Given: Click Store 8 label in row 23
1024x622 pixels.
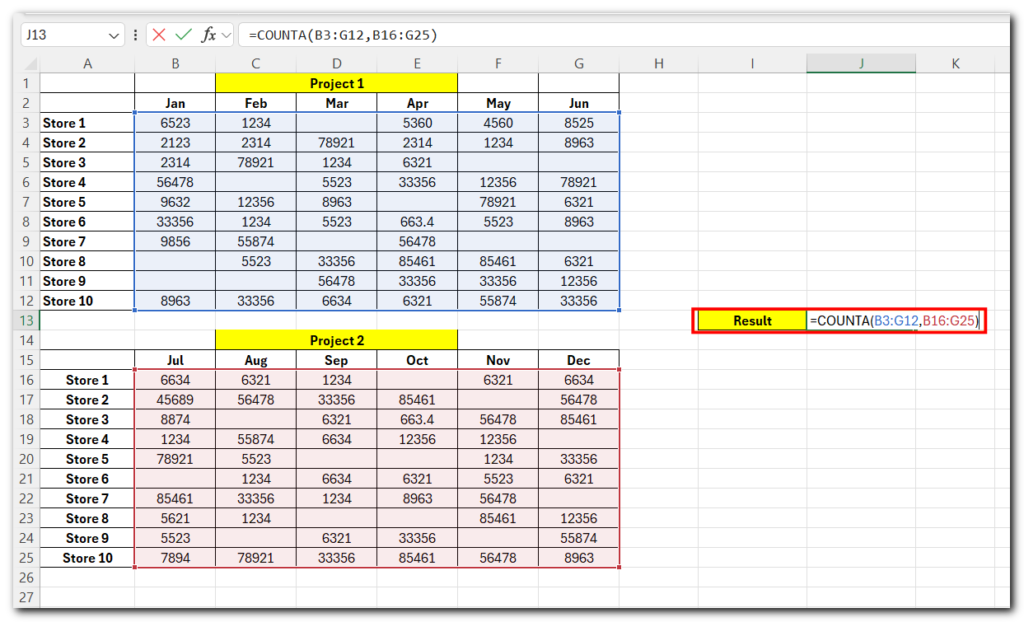Looking at the screenshot, I should 88,518.
